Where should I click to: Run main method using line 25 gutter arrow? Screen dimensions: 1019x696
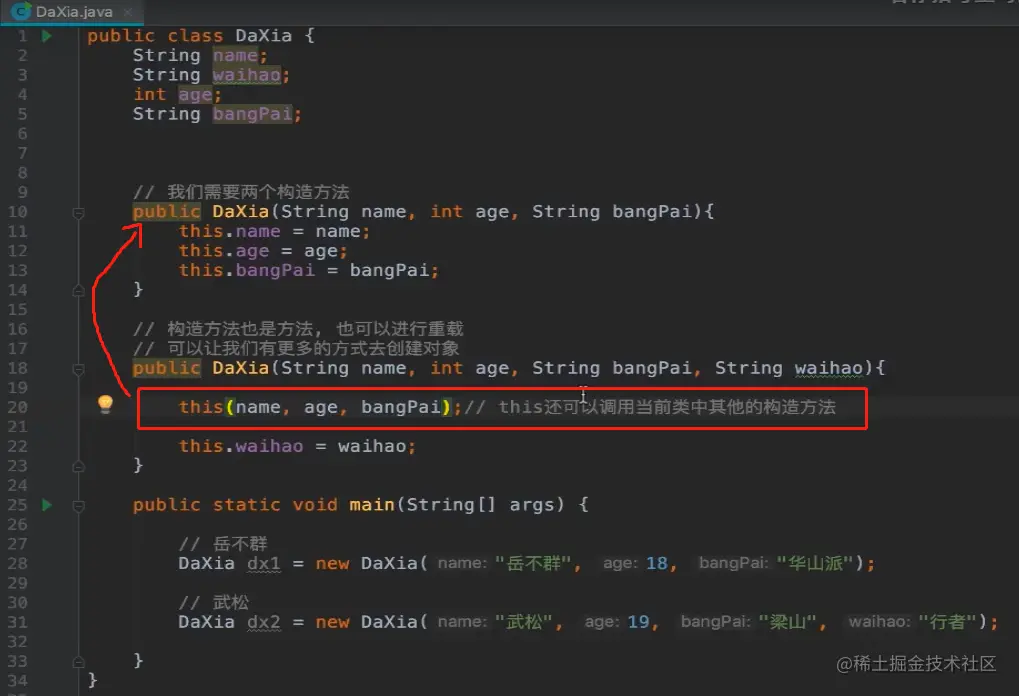tap(45, 505)
